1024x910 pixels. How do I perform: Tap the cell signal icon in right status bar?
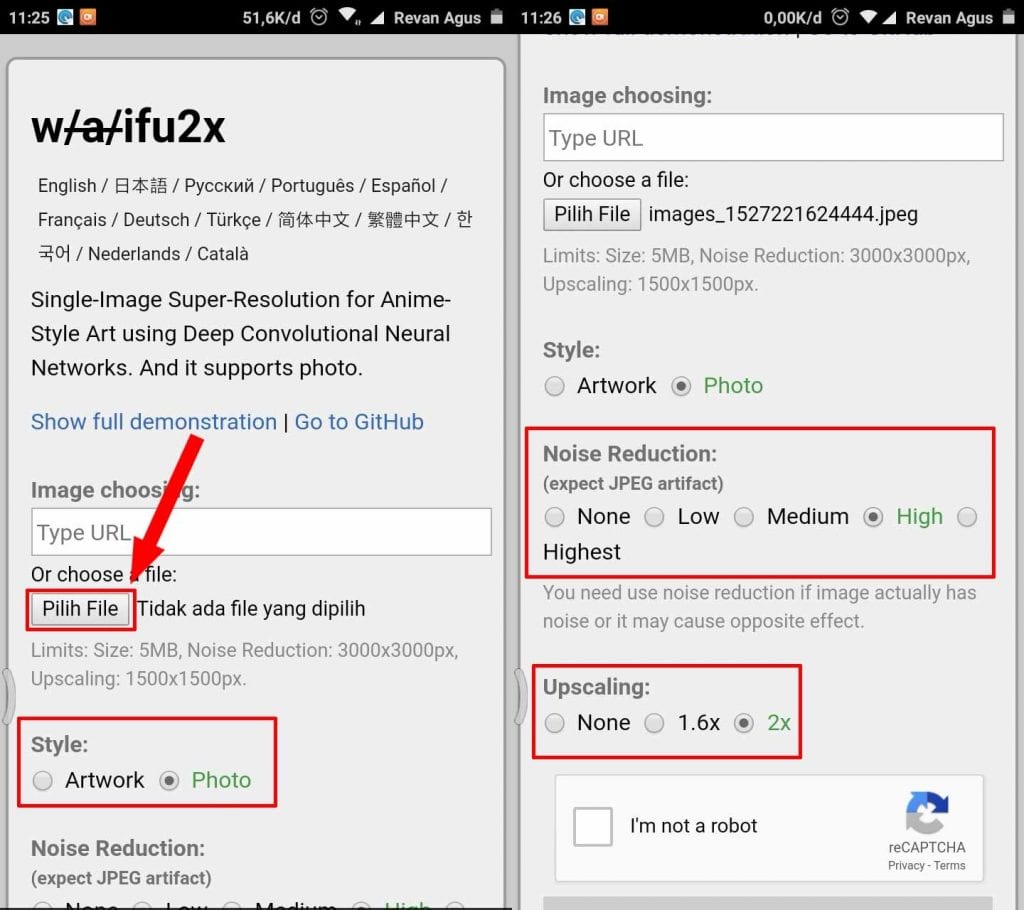pos(889,17)
